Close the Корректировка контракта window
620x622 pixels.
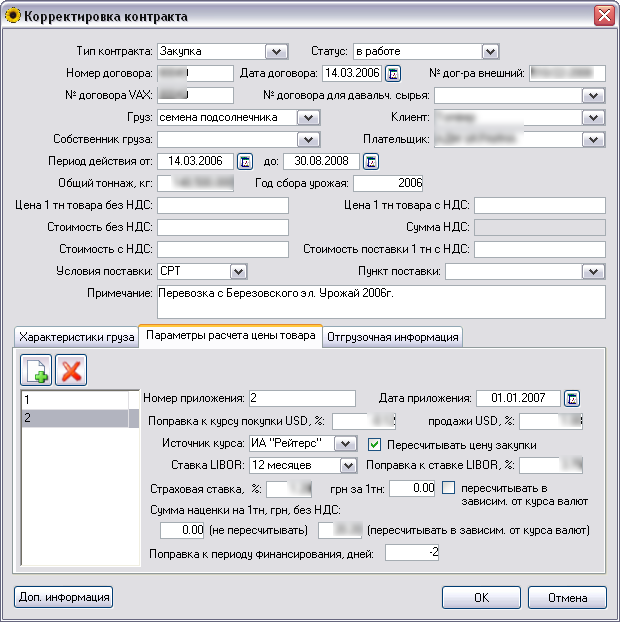(x=604, y=16)
